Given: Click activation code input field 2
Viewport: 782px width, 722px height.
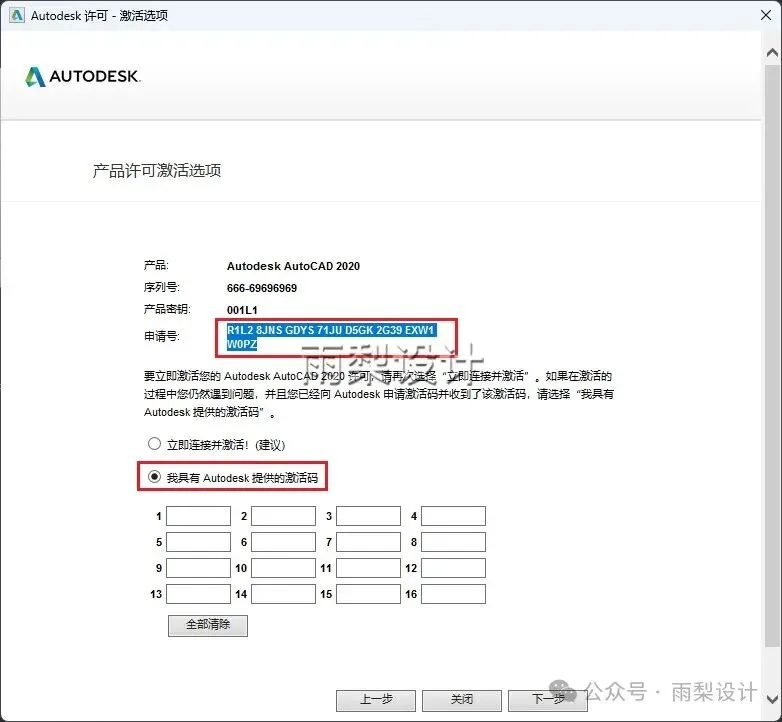Looking at the screenshot, I should (x=283, y=516).
